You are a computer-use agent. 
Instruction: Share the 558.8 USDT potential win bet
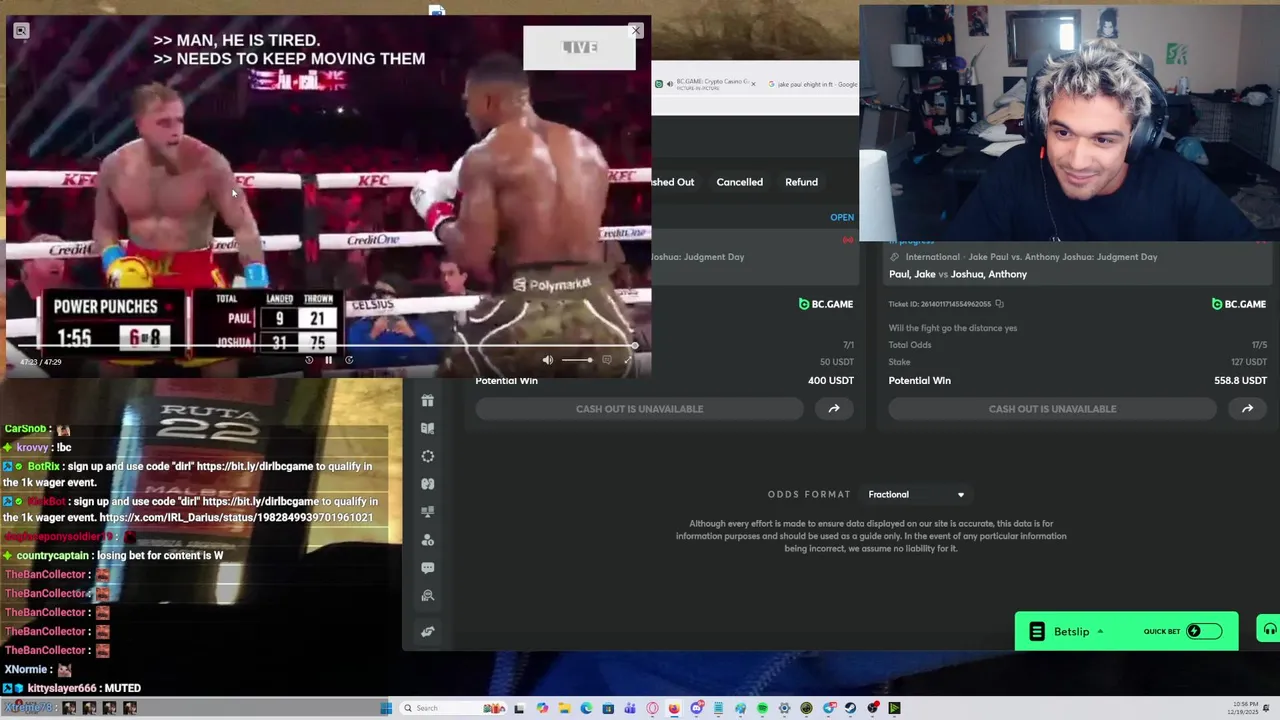click(x=1247, y=409)
